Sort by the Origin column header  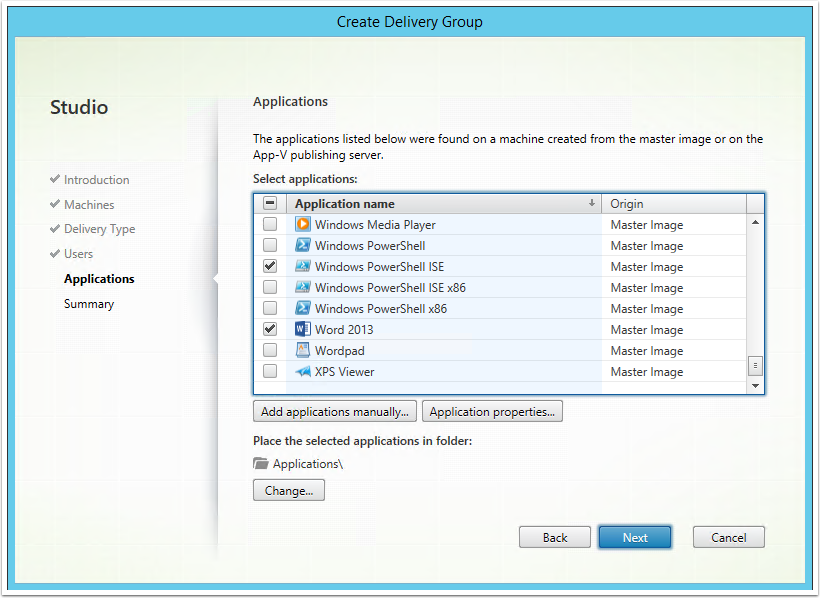pyautogui.click(x=674, y=204)
